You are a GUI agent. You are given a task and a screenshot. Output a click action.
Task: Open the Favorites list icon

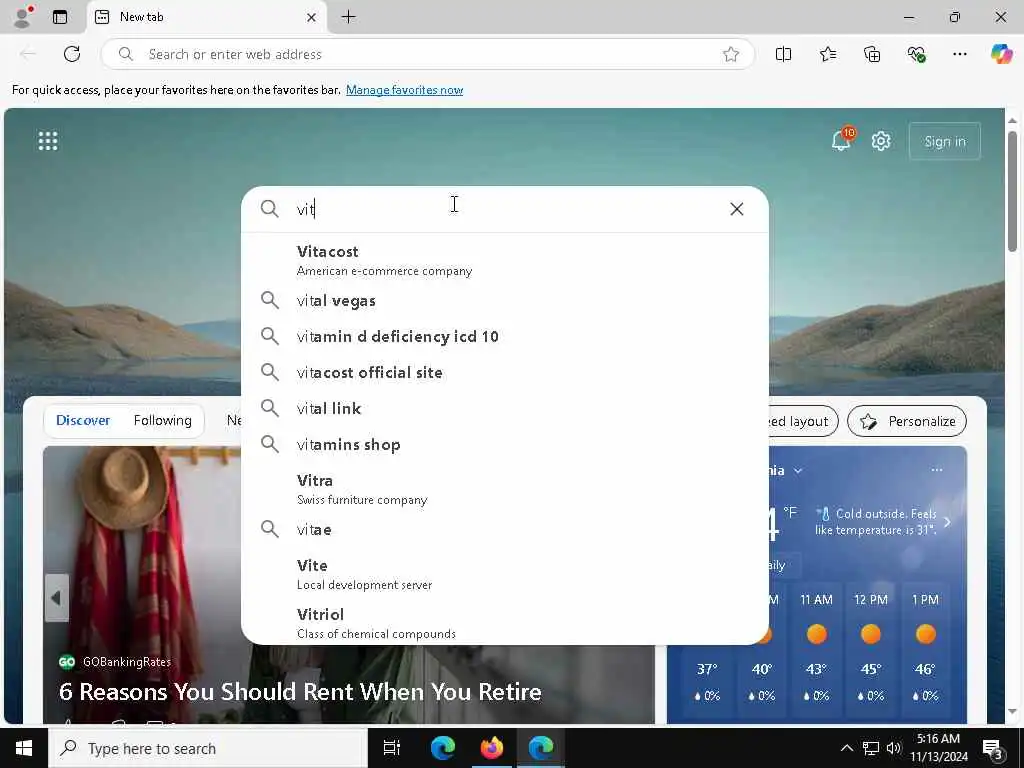[827, 54]
